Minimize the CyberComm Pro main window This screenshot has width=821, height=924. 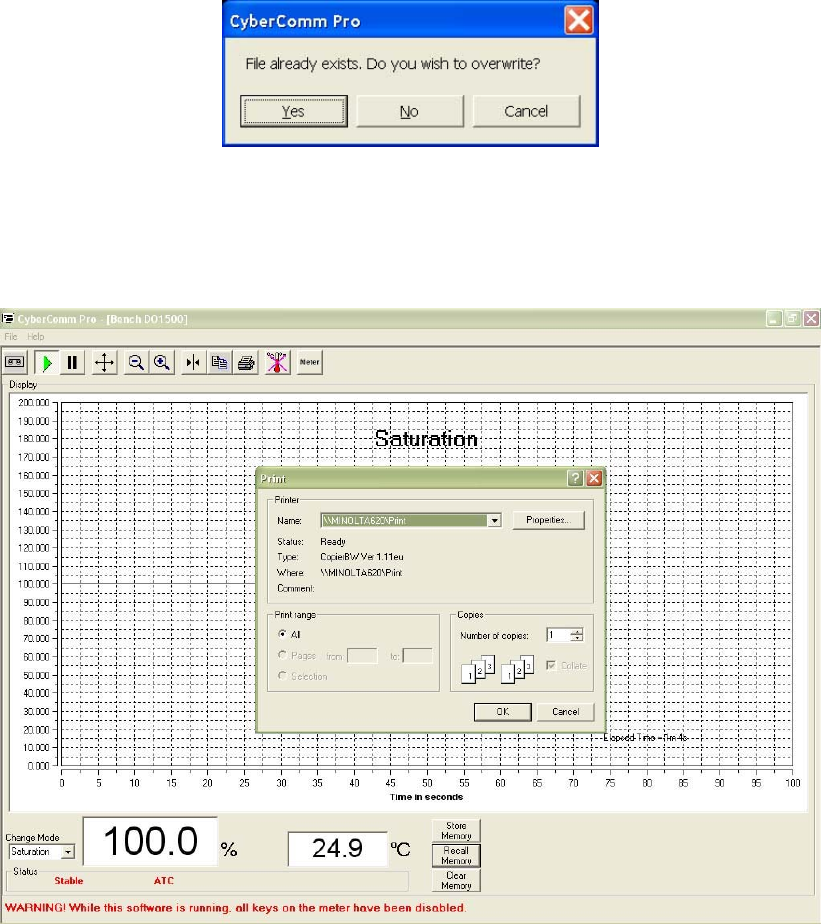click(774, 319)
